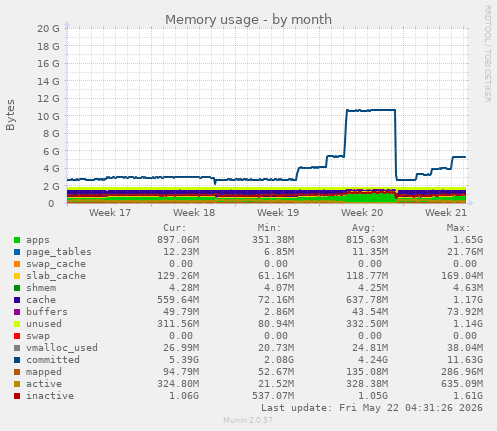Click the unused average value 332.50M
This screenshot has height=431, width=497.
(x=367, y=324)
